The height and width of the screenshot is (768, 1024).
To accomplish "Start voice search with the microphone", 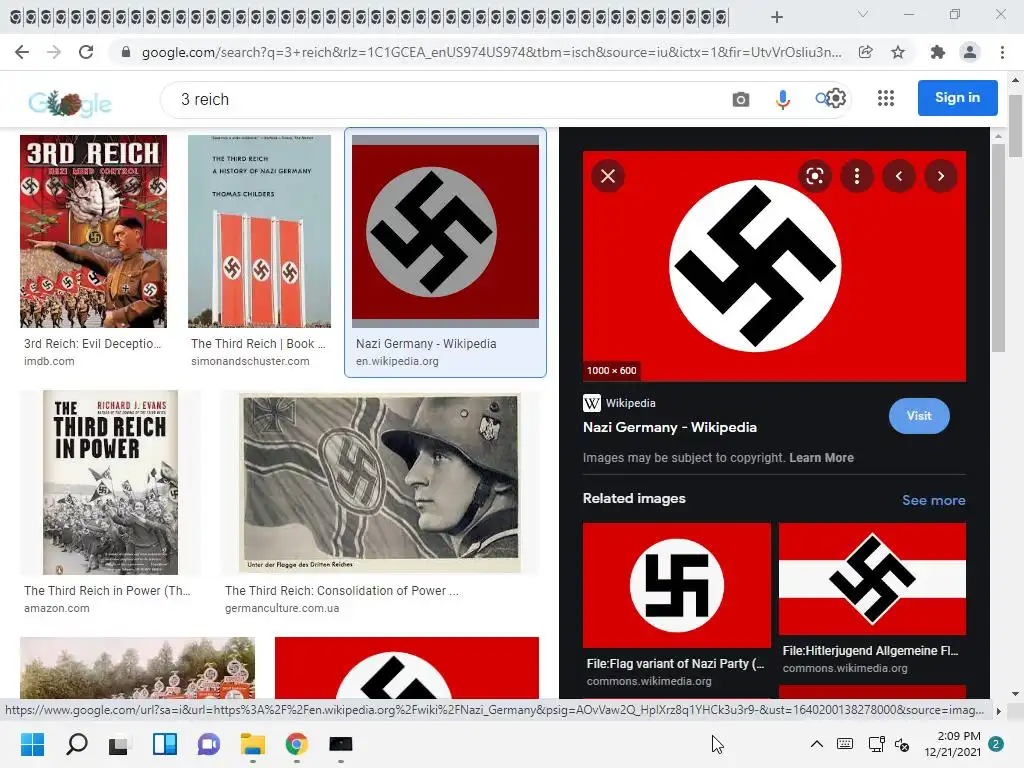I will 782,99.
